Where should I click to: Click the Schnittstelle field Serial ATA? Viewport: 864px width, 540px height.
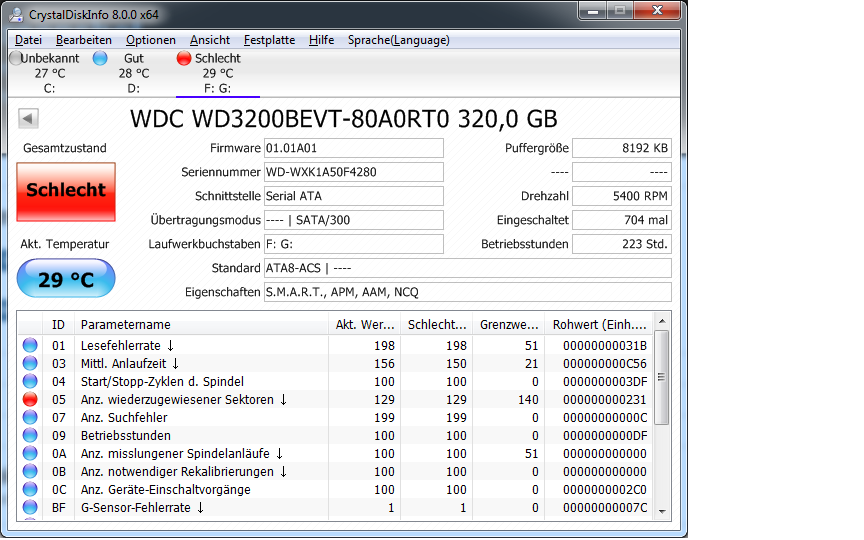click(x=354, y=196)
